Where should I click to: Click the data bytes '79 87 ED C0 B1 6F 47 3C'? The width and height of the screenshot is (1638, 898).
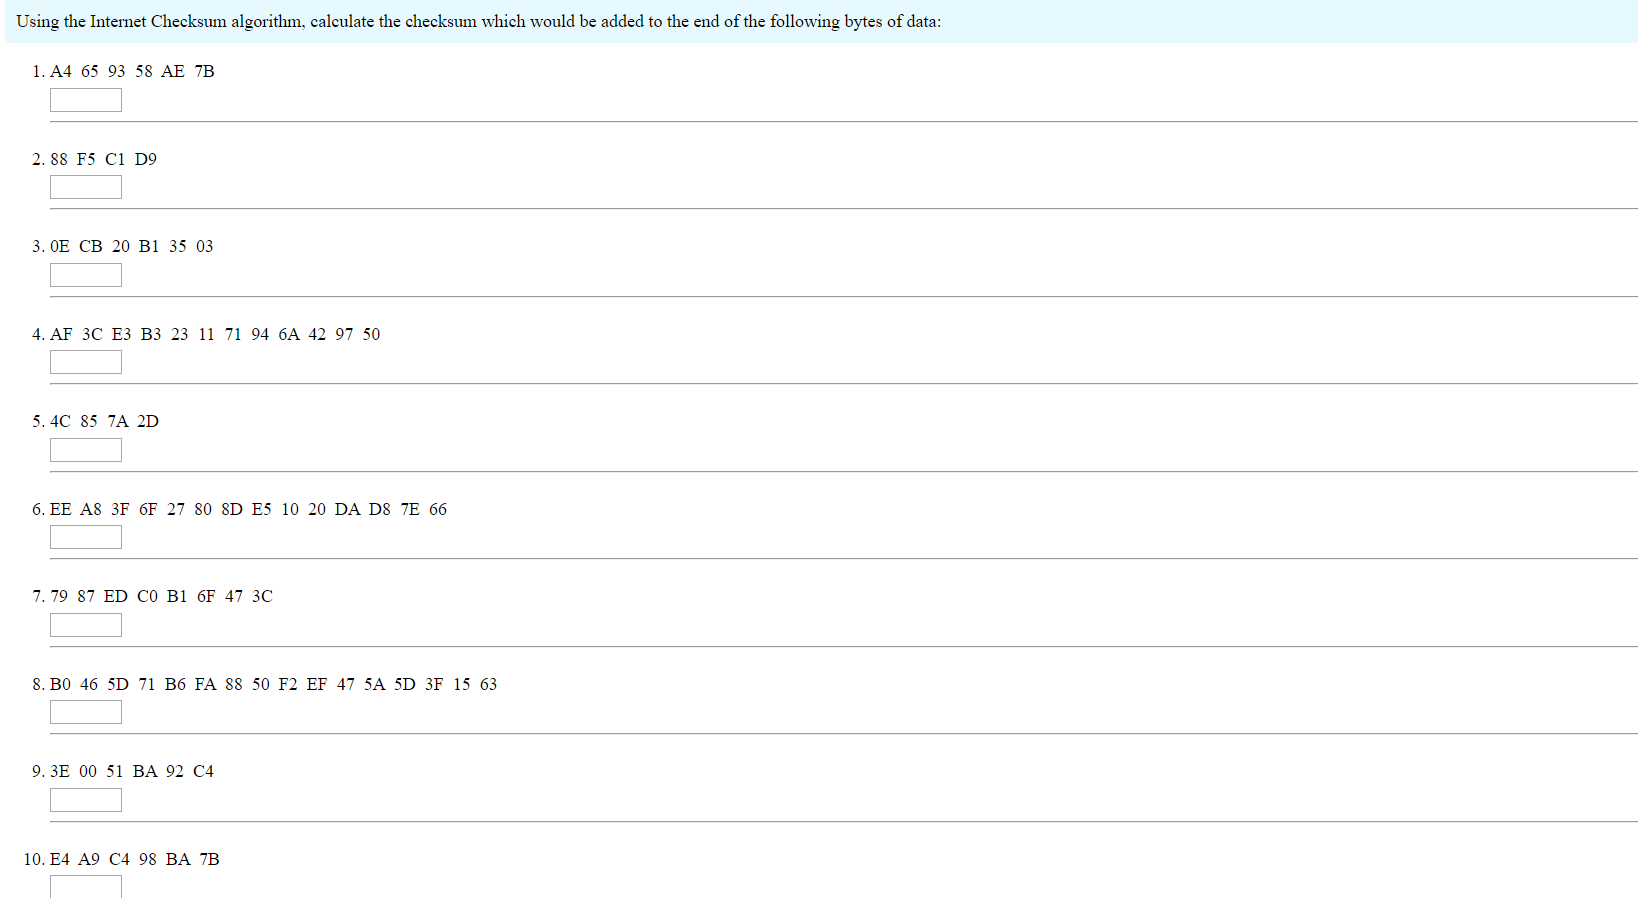pyautogui.click(x=161, y=596)
